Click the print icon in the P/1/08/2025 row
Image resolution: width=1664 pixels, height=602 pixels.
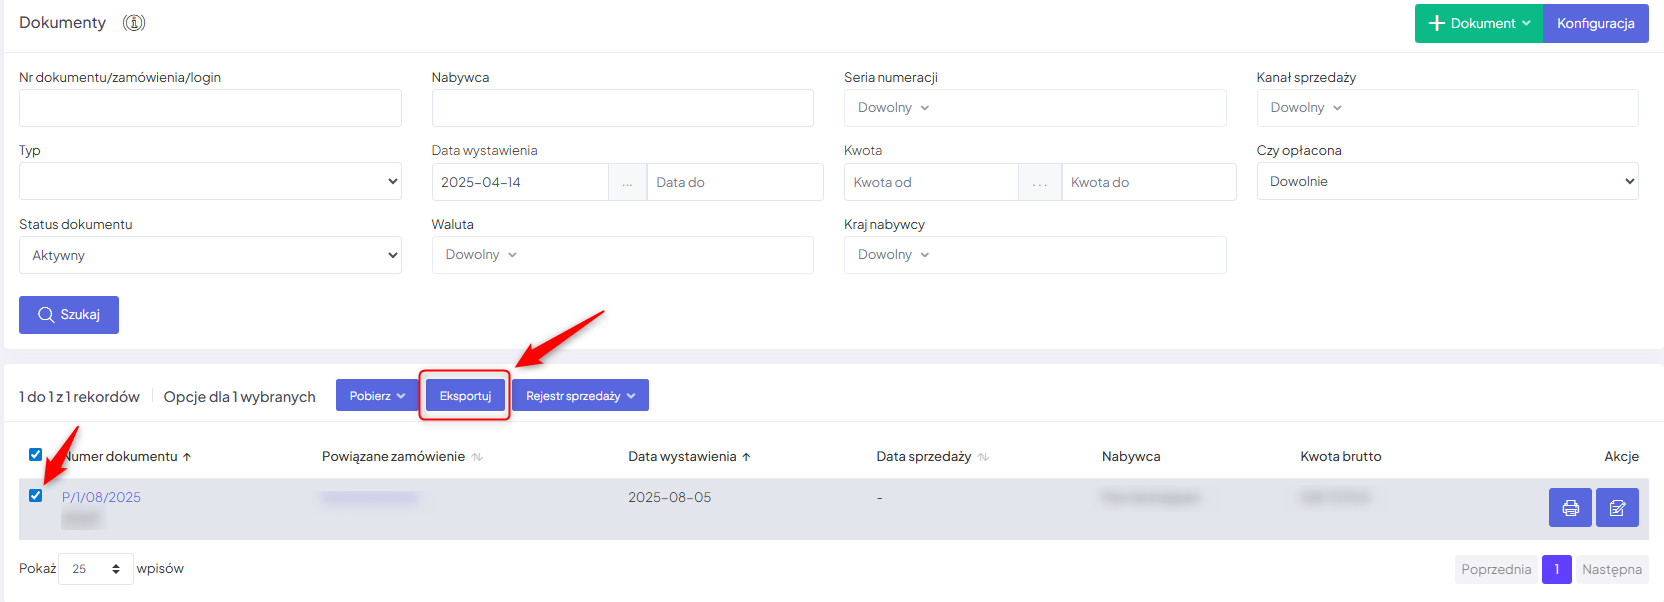click(x=1570, y=508)
